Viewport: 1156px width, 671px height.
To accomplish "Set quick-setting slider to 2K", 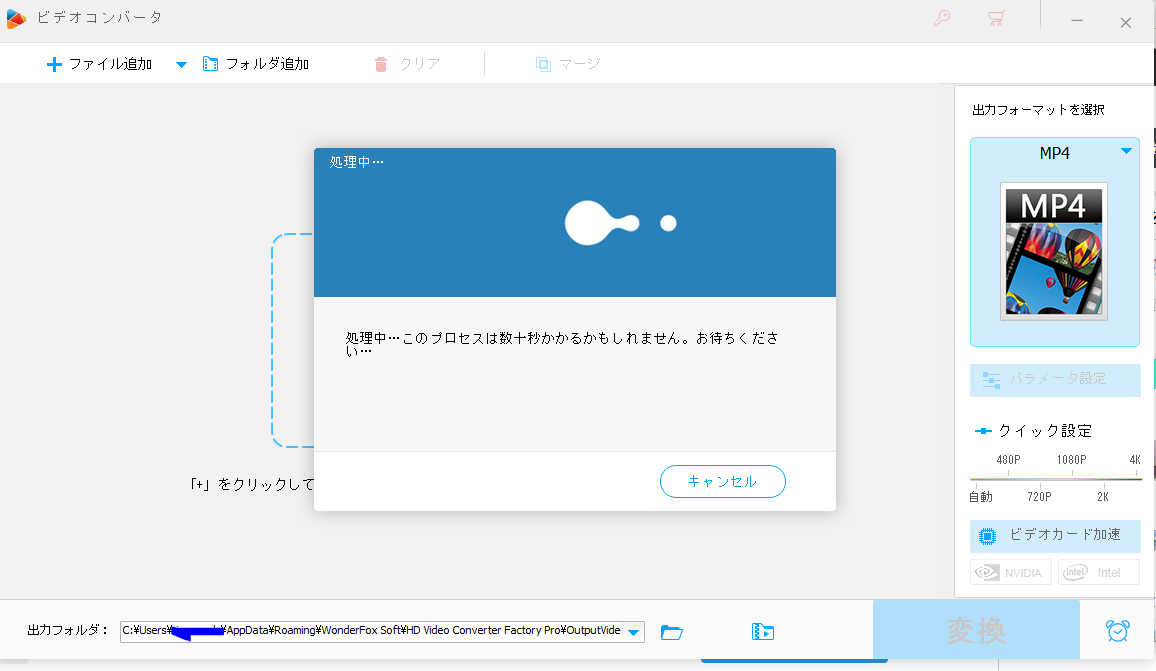I will pyautogui.click(x=1103, y=496).
